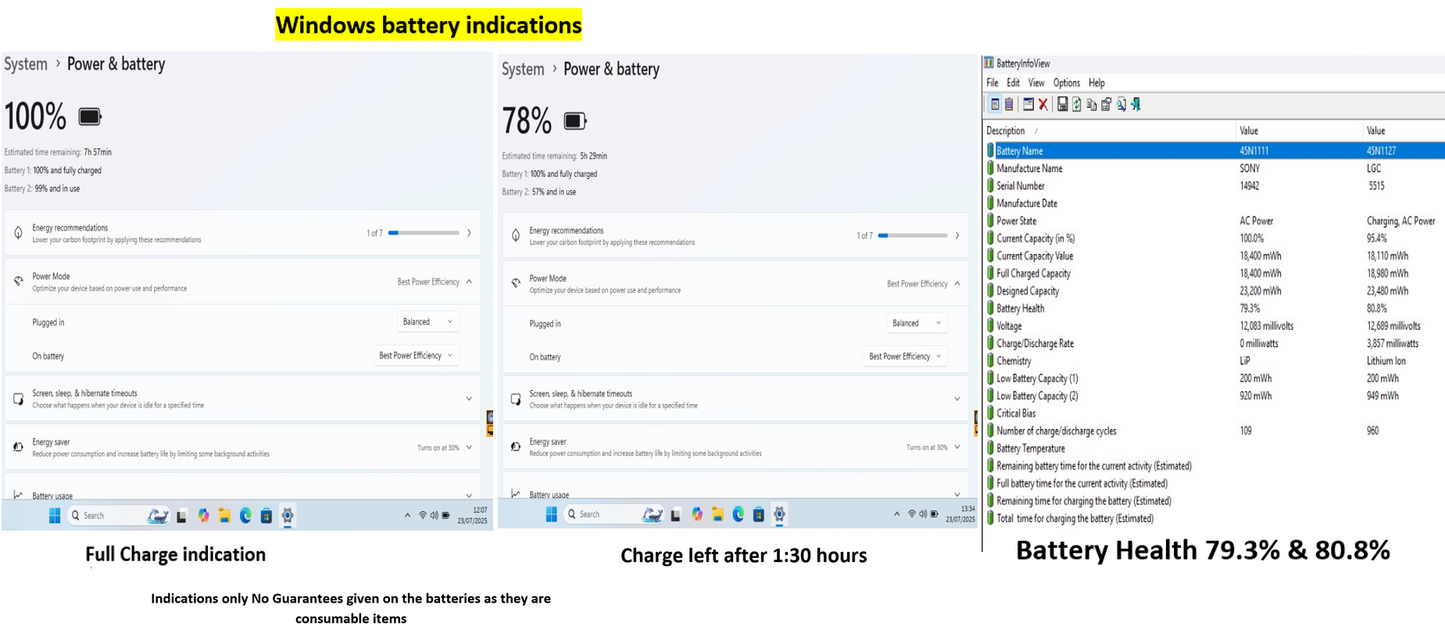Select the highlighted Battery Name row
The image size is (1445, 630).
coord(1214,151)
